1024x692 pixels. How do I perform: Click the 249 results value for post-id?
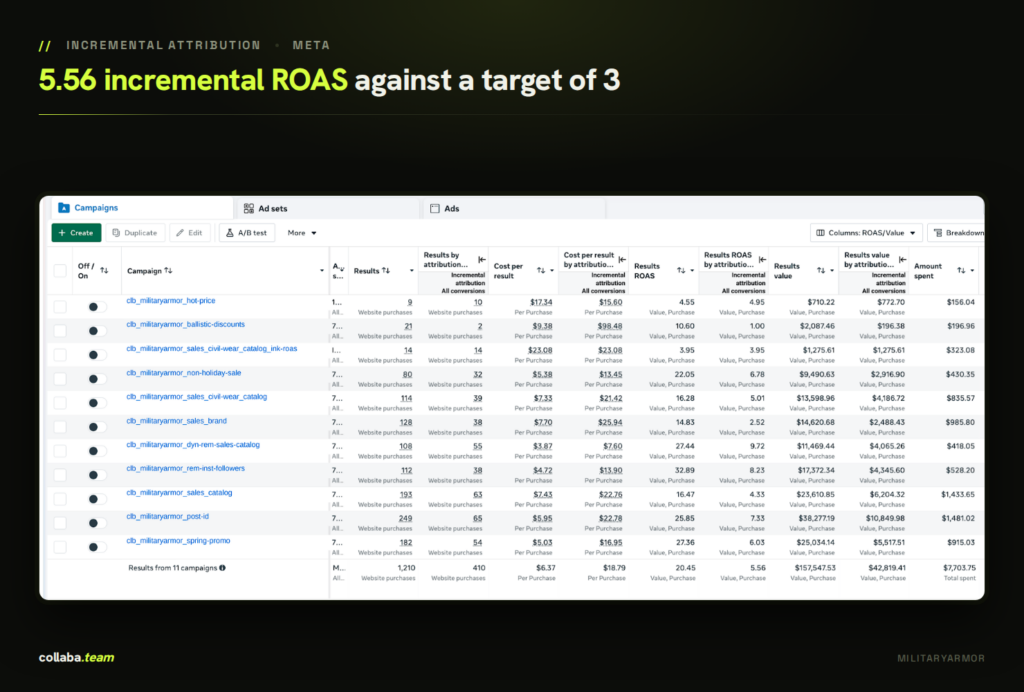coord(406,518)
